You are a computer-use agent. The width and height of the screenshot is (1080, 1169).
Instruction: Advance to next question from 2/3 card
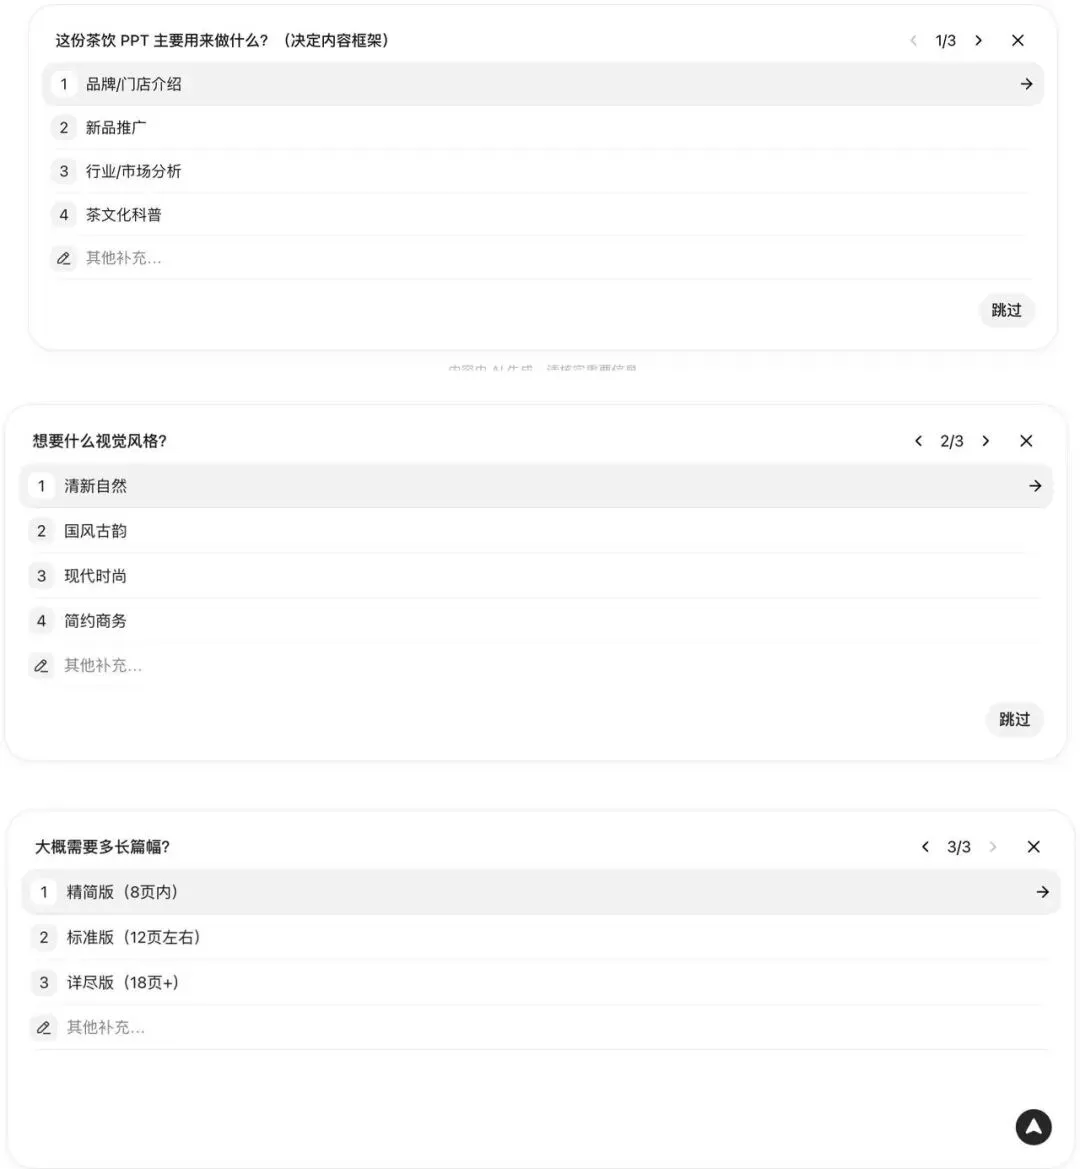click(x=985, y=441)
